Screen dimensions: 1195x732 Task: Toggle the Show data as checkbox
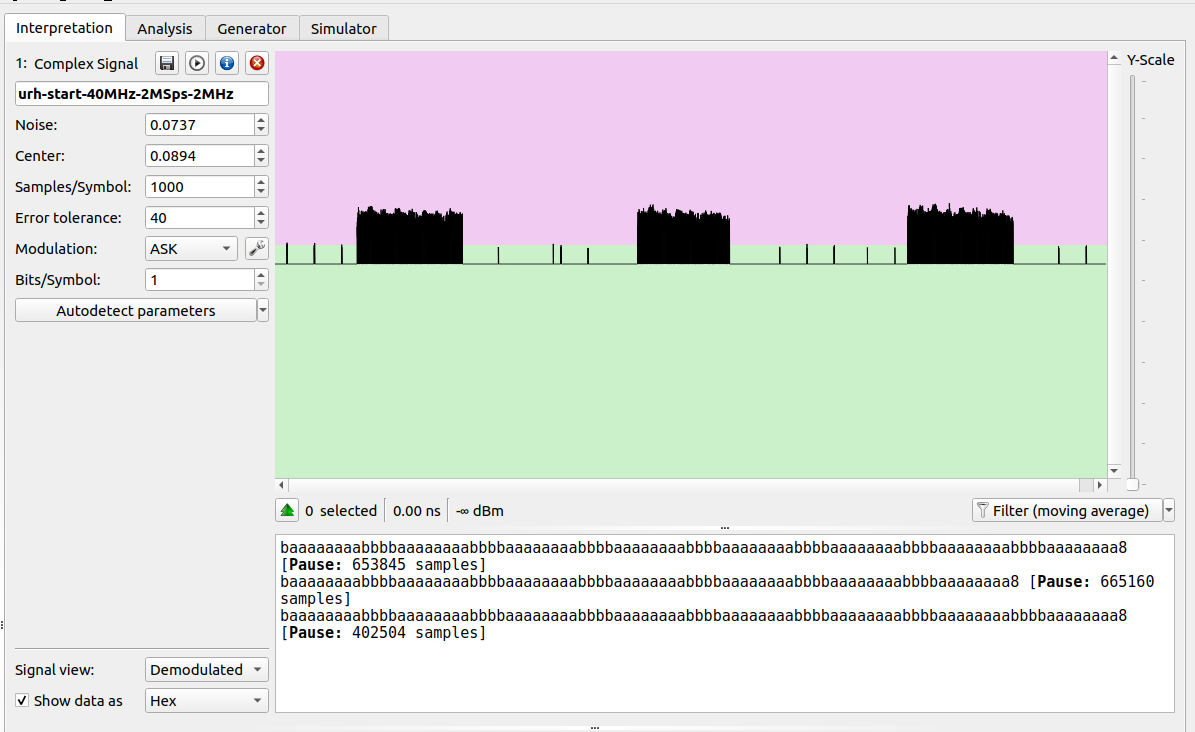(22, 700)
